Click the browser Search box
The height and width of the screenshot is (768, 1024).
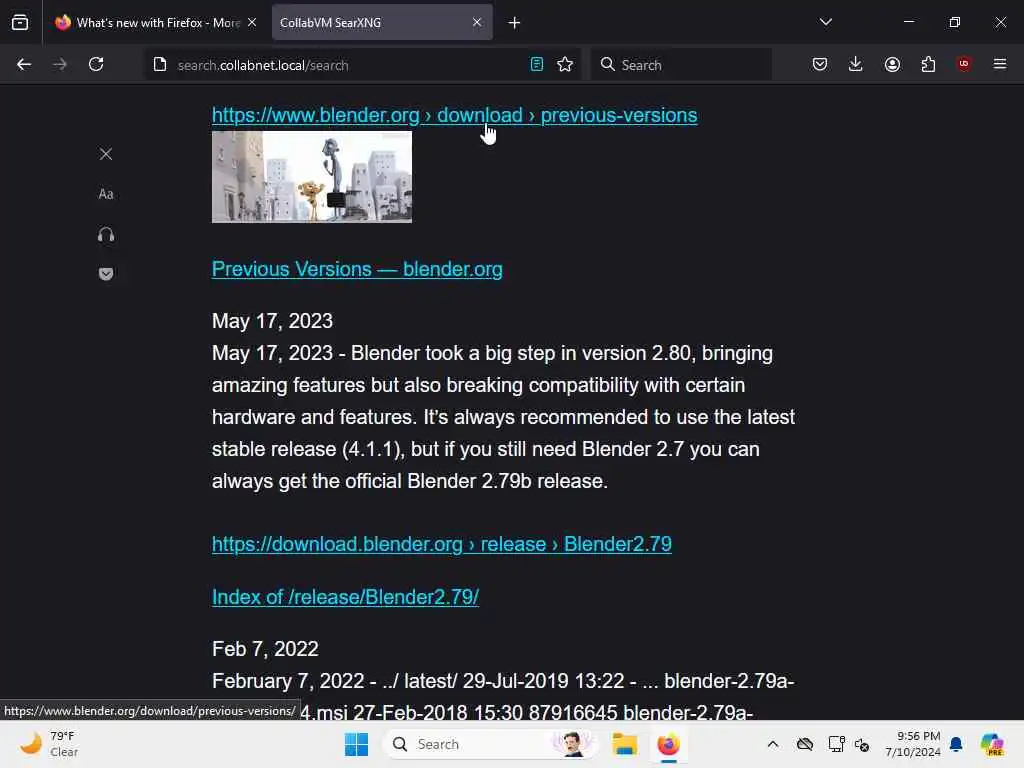[681, 65]
